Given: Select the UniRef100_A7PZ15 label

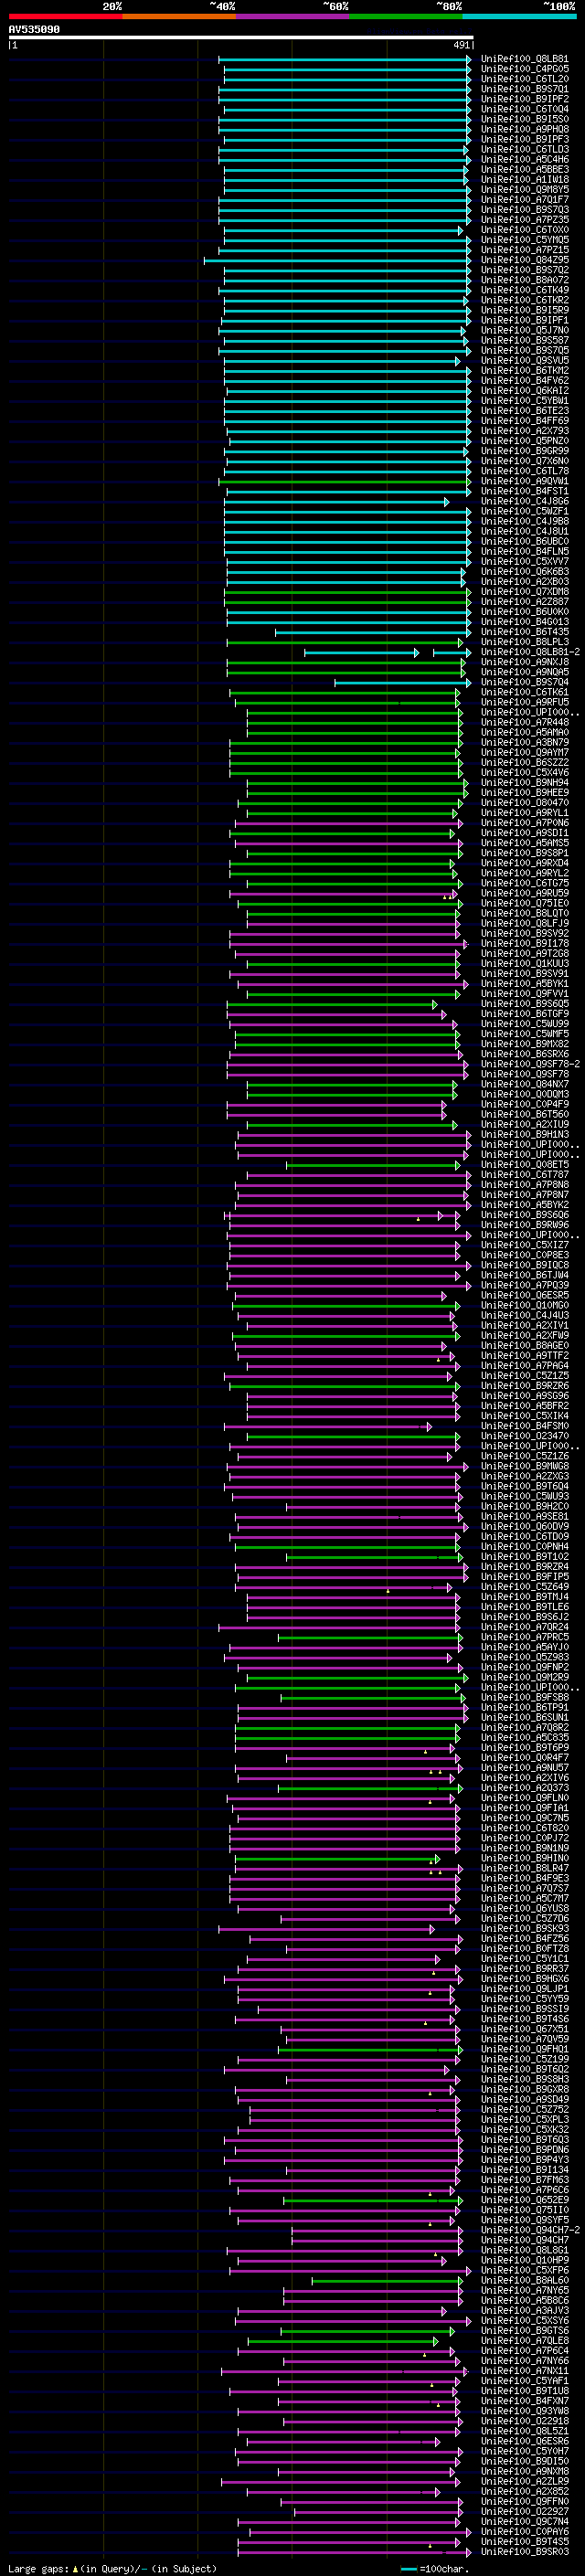Looking at the screenshot, I should point(525,250).
